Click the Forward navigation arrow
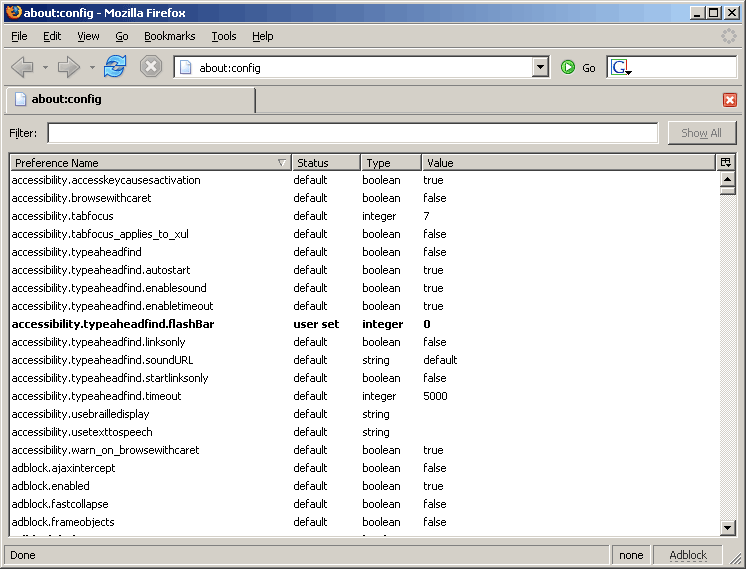Viewport: 746px width, 569px height. click(69, 67)
